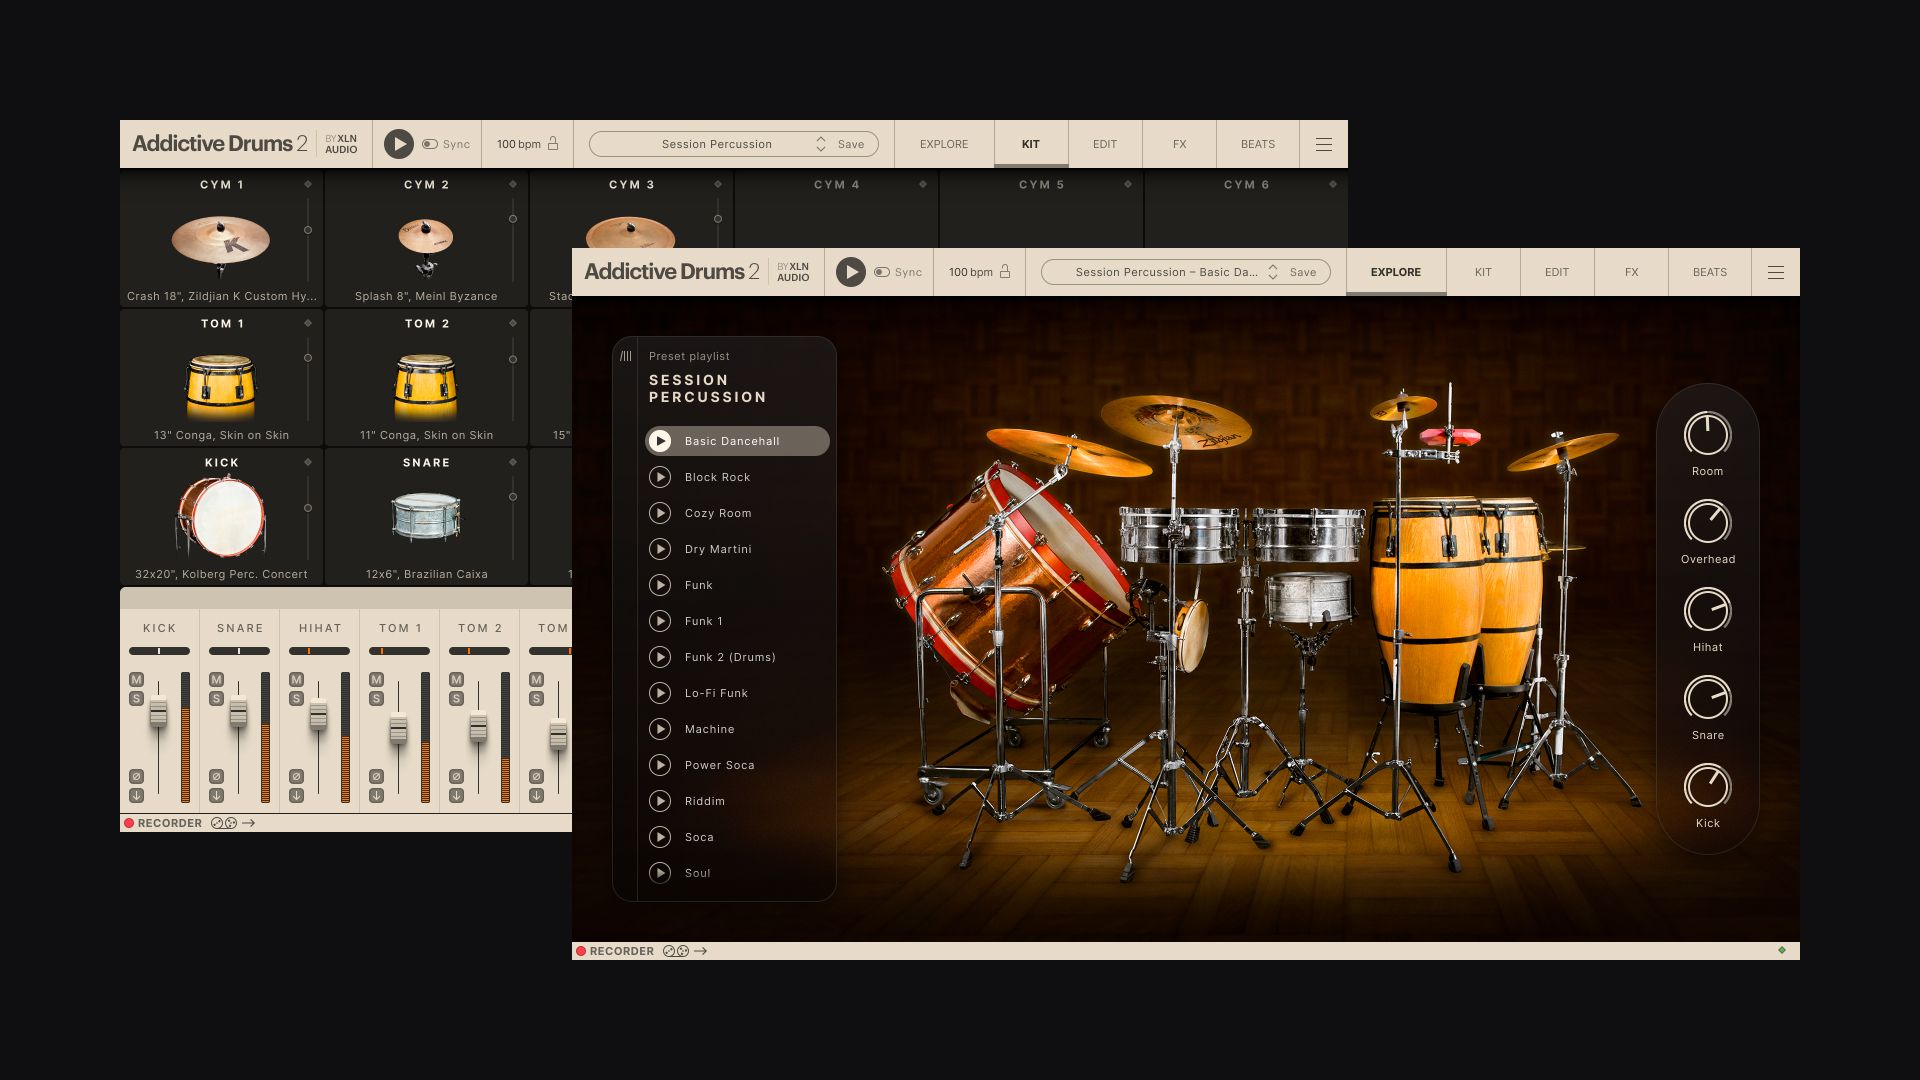The height and width of the screenshot is (1080, 1920).
Task: Preview the Machine preset
Action: point(660,729)
